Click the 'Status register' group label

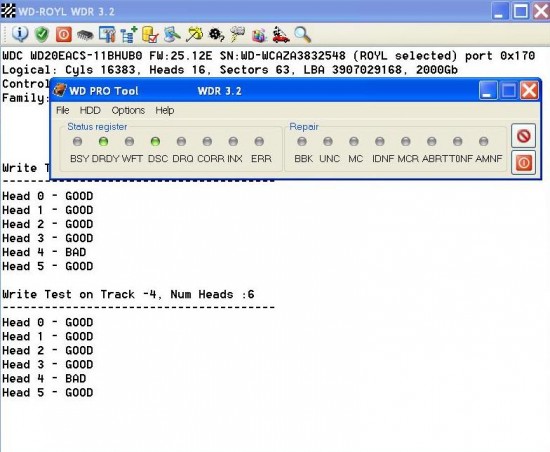pyautogui.click(x=97, y=127)
